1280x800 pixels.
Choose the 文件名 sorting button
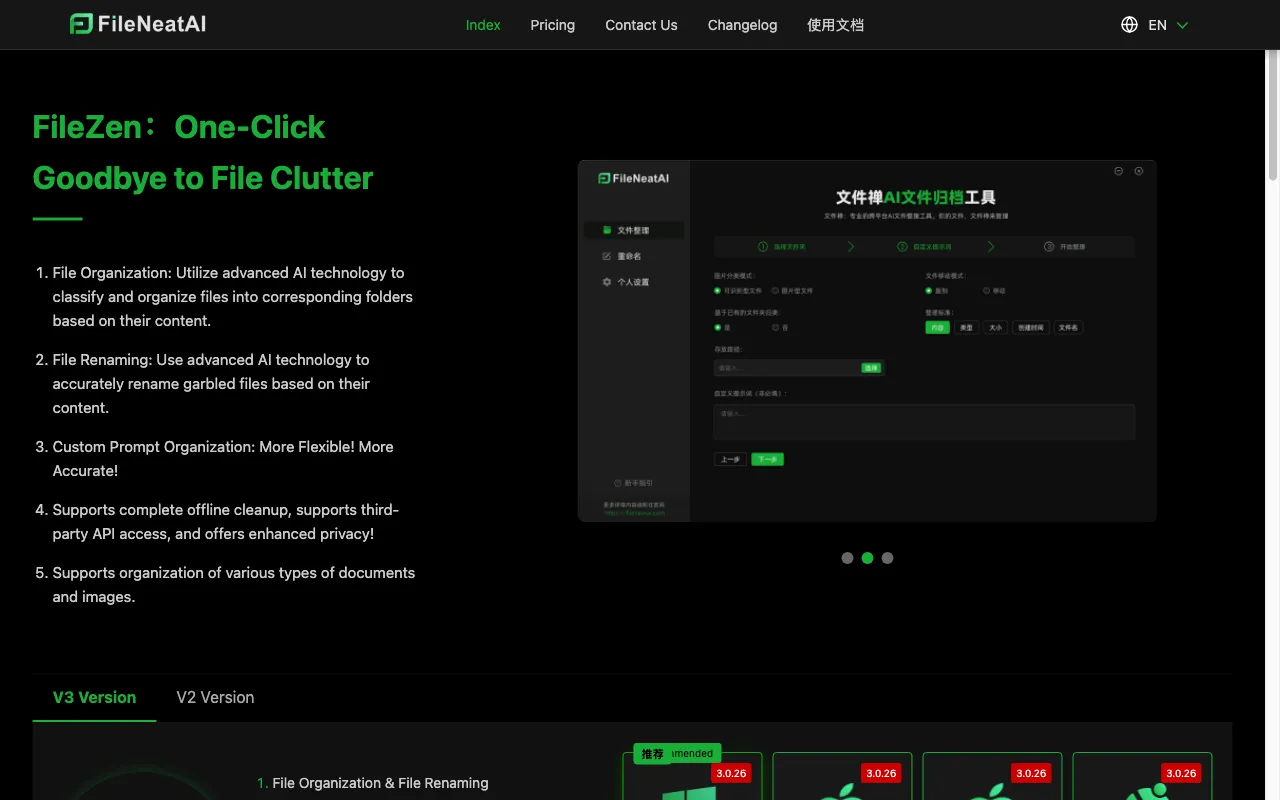[x=1068, y=327]
